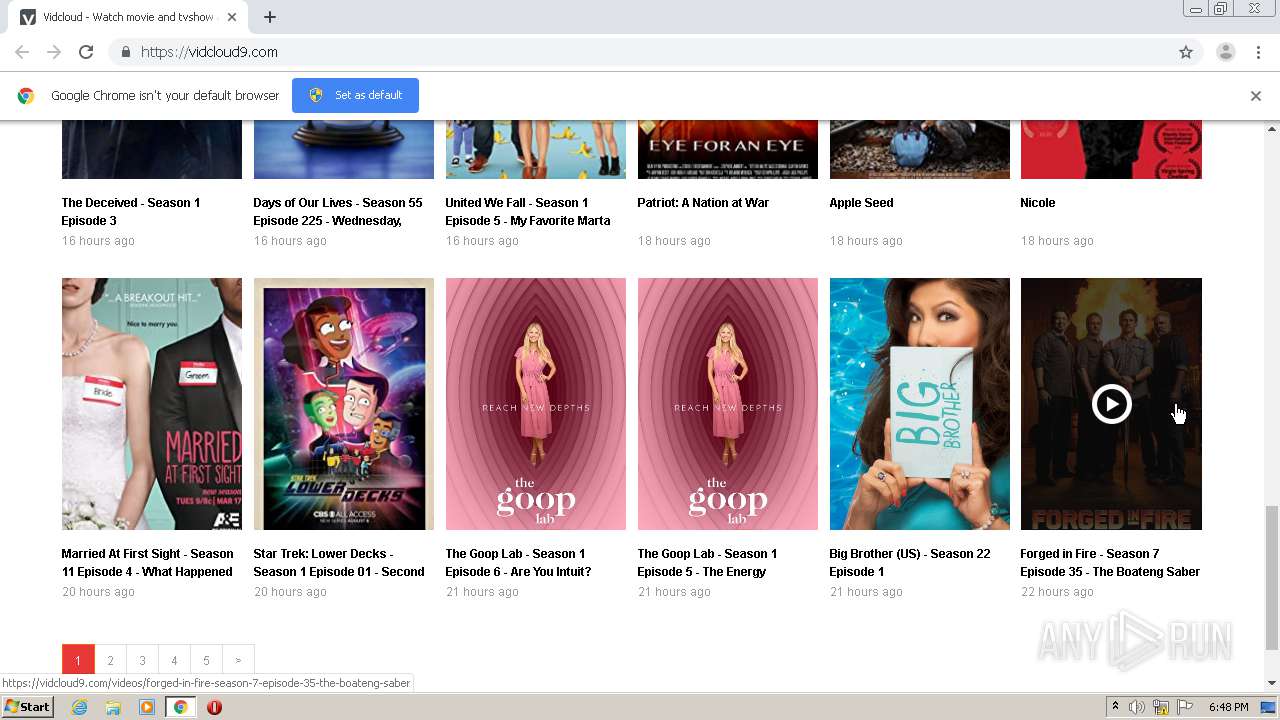Screen dimensions: 1280x720
Task: Open Star Trek Lower Decks title link
Action: tap(339, 563)
